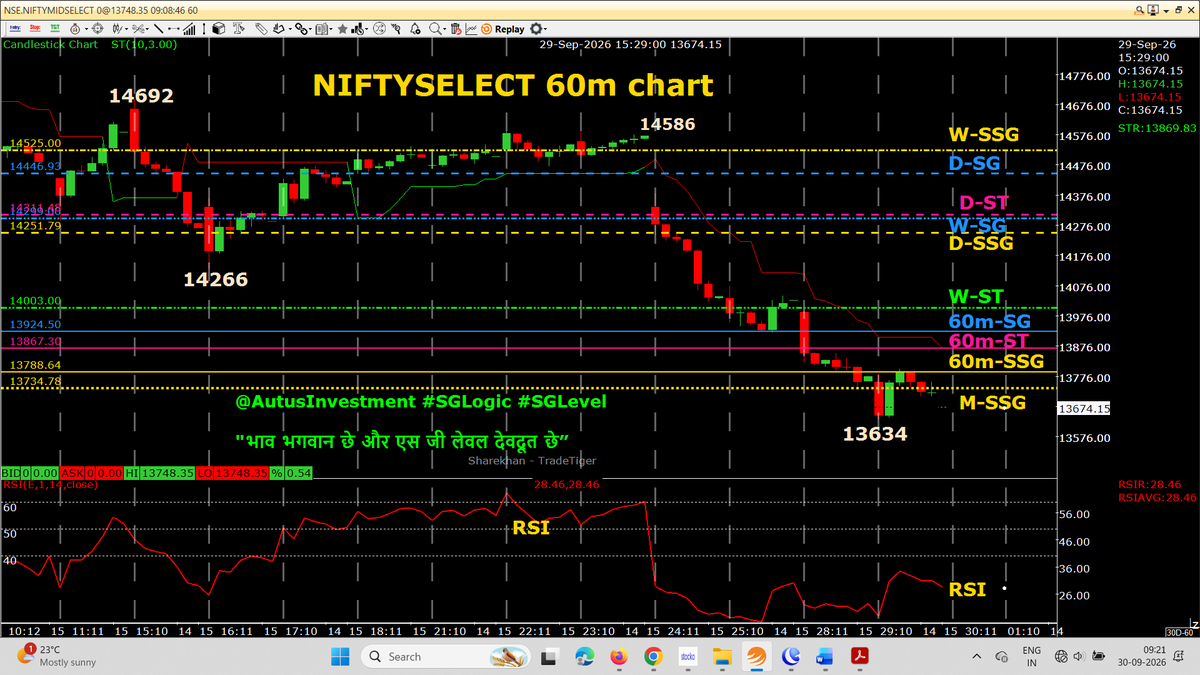Click the 14525.00 level label
Screen dimensions: 1200x675
pos(35,144)
